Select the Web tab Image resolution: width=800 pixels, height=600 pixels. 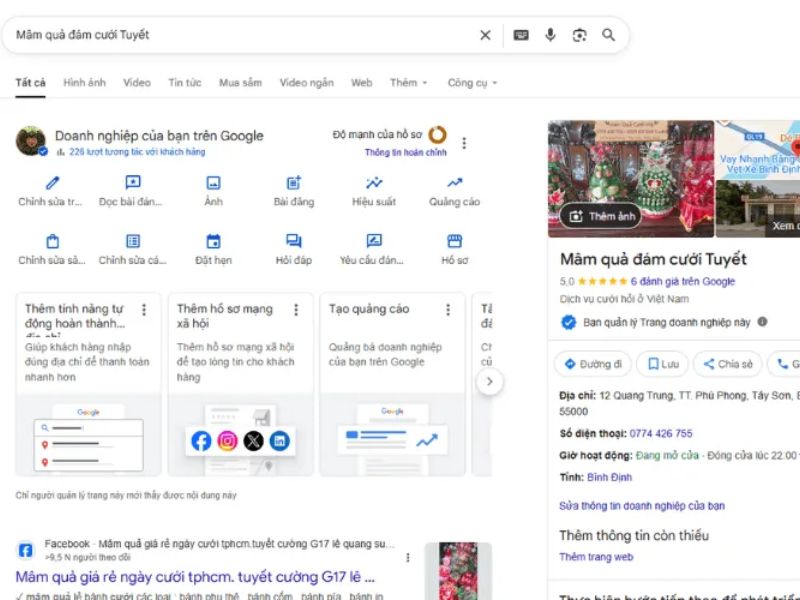361,83
